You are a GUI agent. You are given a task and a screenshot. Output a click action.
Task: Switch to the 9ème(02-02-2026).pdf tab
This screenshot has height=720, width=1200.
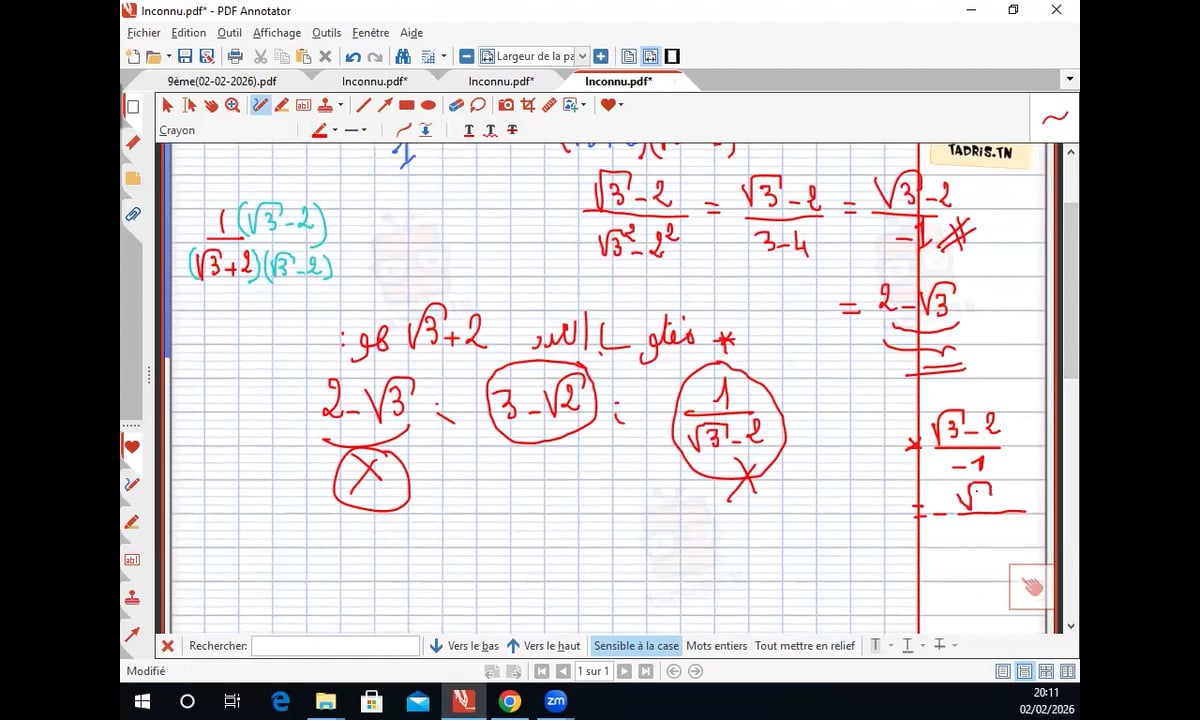(222, 81)
